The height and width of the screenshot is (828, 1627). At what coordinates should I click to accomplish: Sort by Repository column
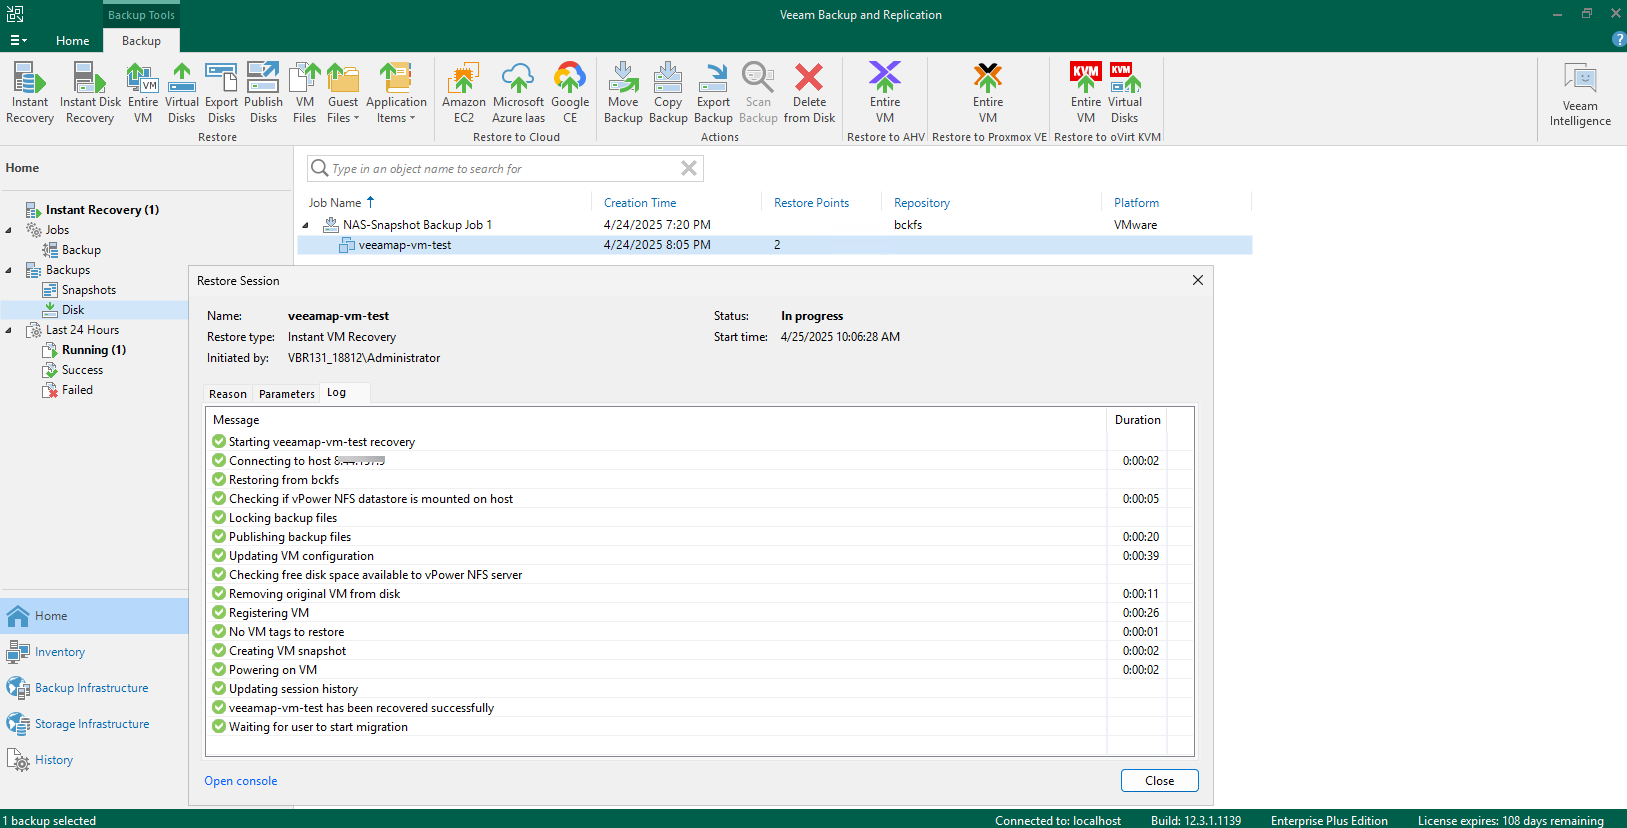[x=921, y=202]
